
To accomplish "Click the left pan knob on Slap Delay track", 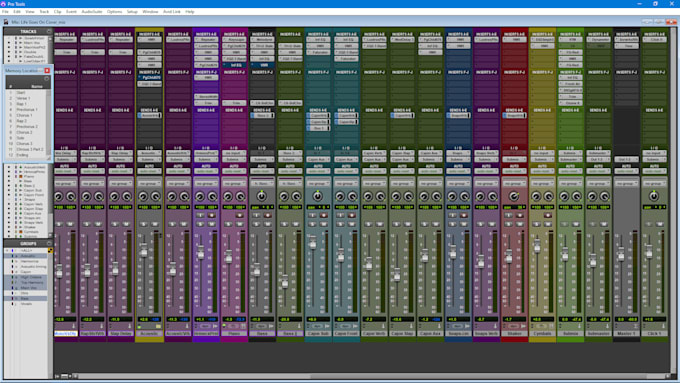I will click(115, 197).
